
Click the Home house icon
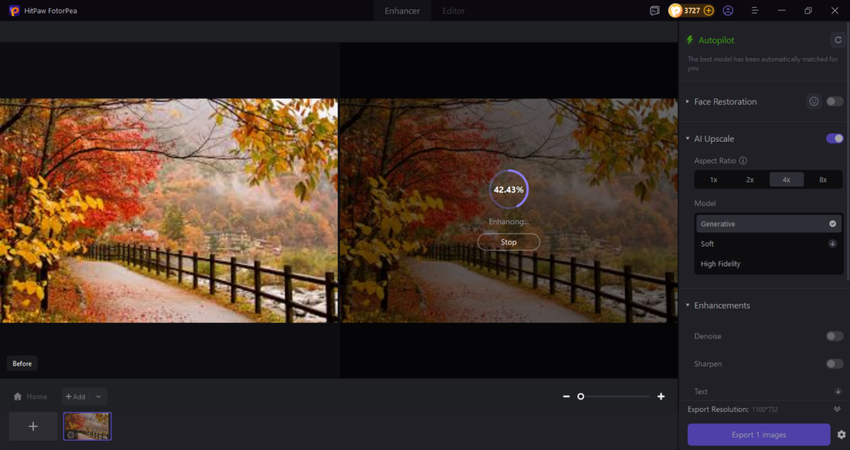click(17, 396)
